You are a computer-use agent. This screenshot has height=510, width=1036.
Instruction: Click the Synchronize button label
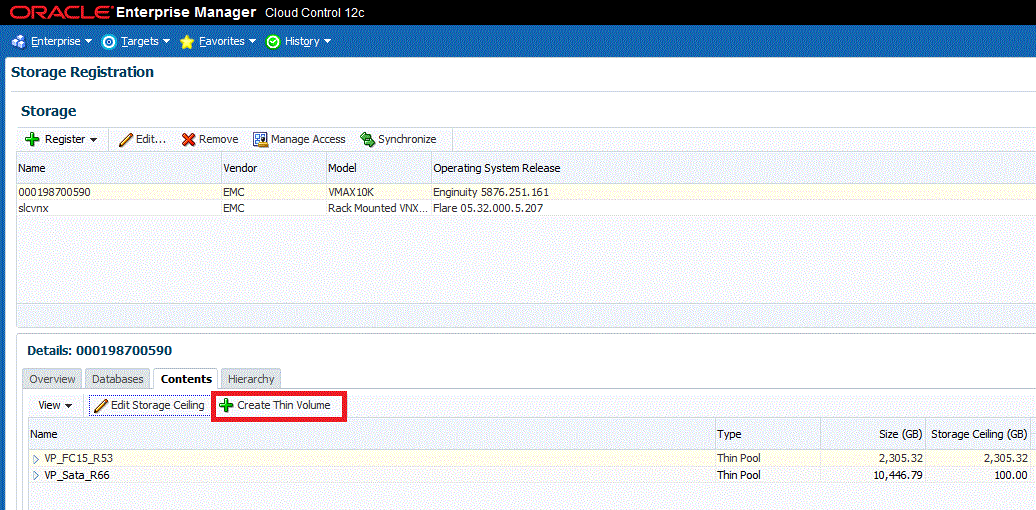[407, 139]
